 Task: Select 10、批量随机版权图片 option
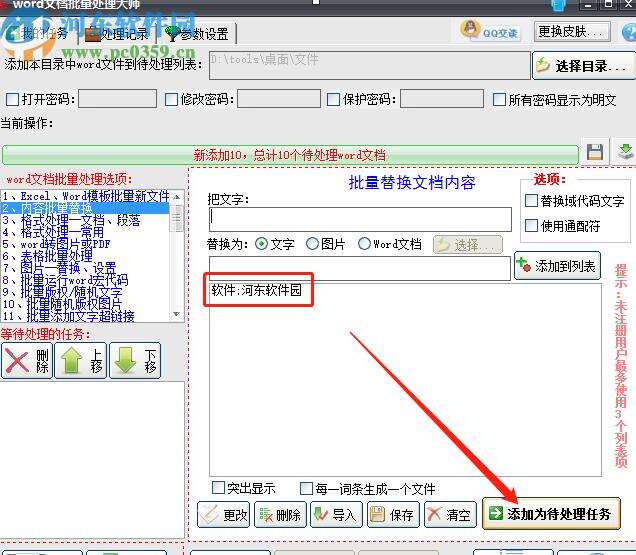pos(86,304)
